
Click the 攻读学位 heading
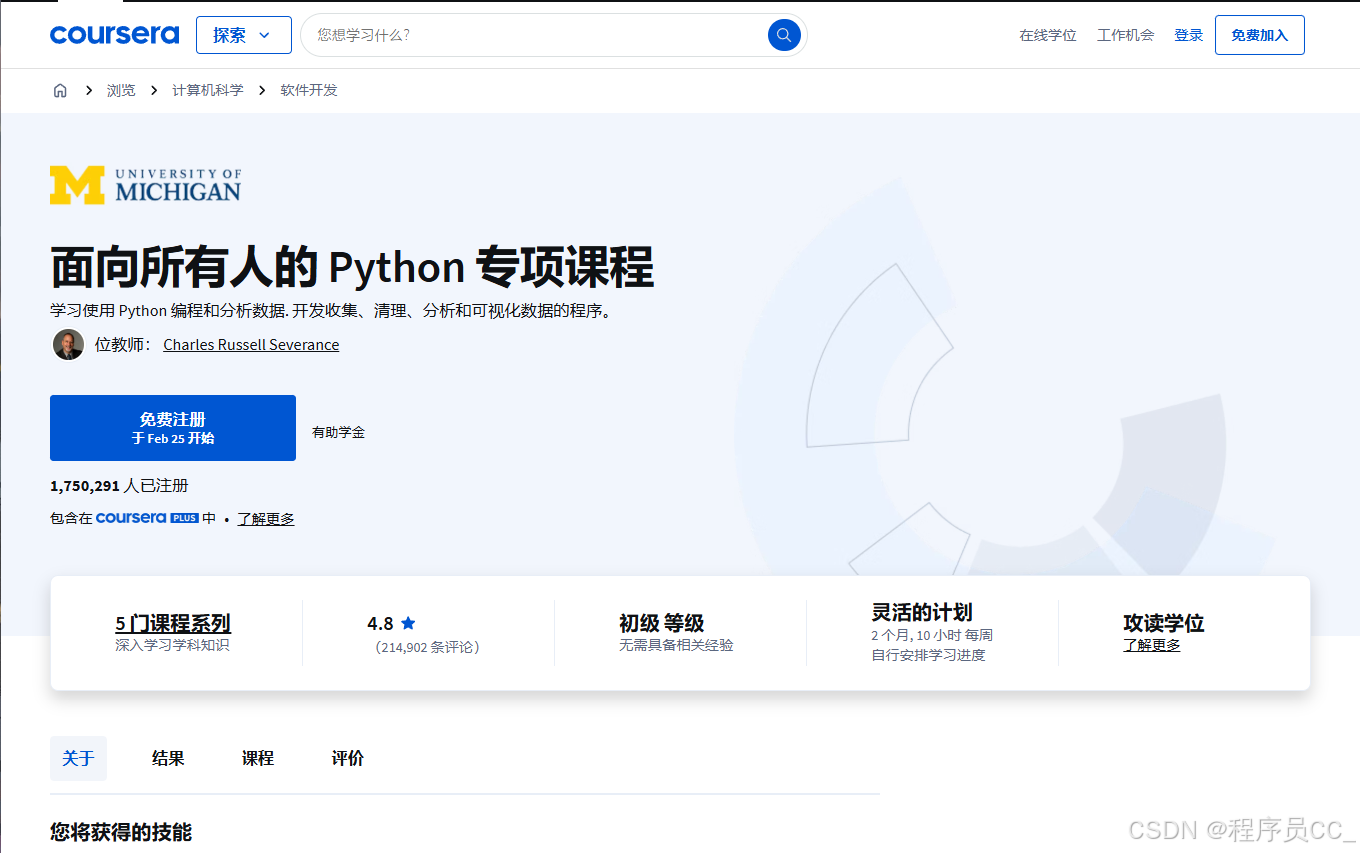click(x=1164, y=623)
